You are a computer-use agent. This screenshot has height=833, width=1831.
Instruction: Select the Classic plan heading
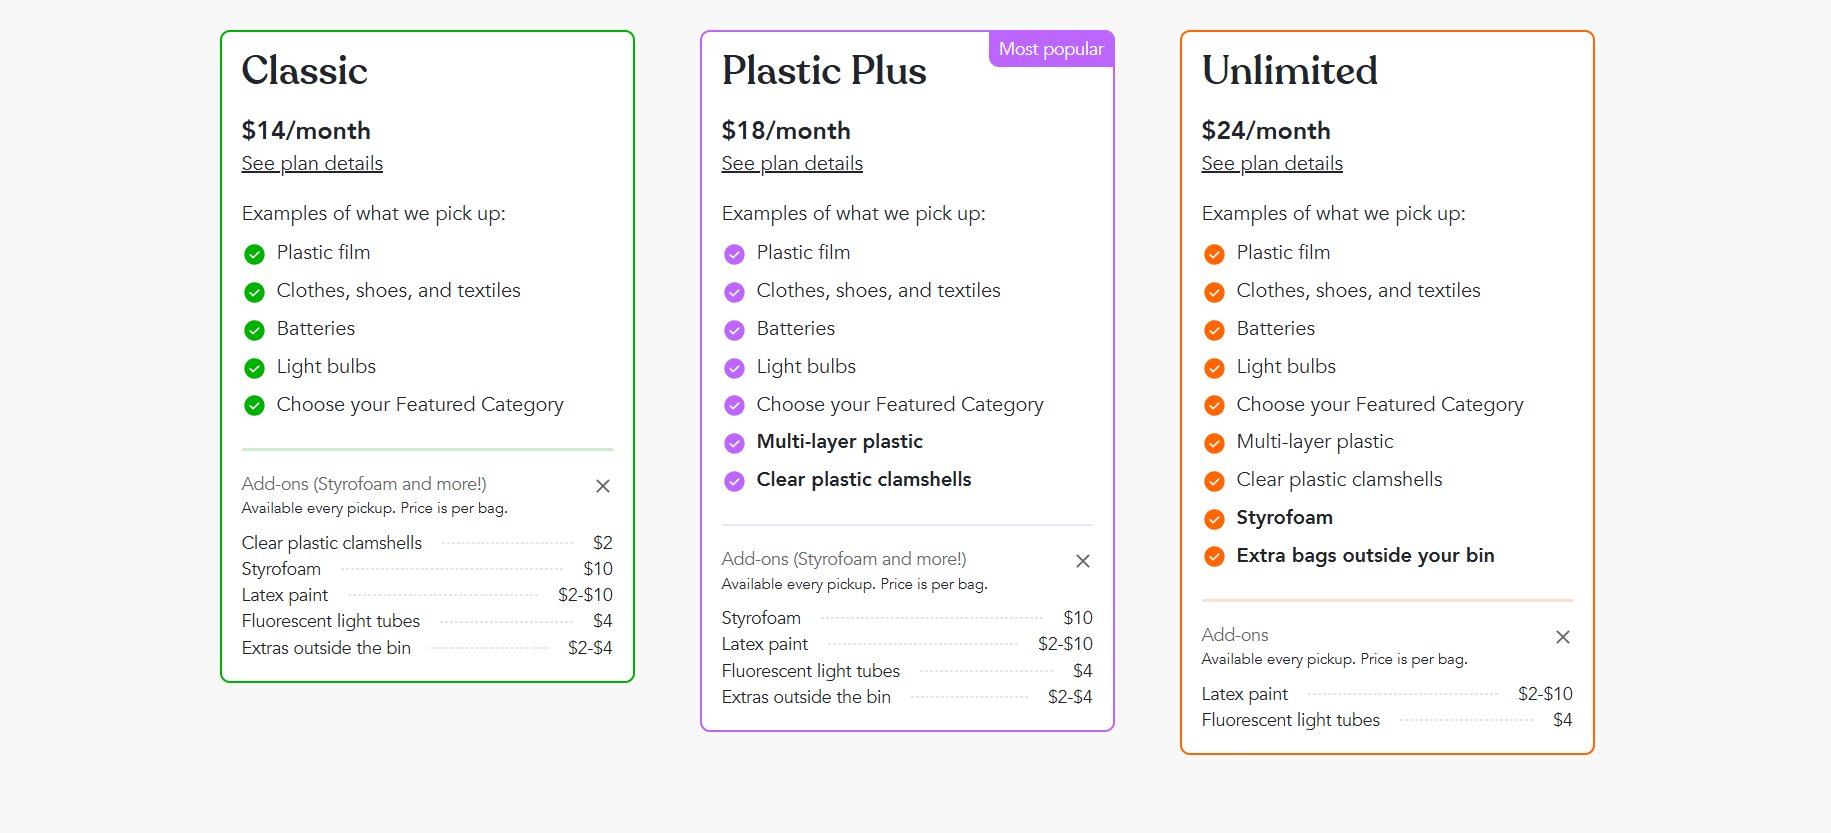pos(305,71)
